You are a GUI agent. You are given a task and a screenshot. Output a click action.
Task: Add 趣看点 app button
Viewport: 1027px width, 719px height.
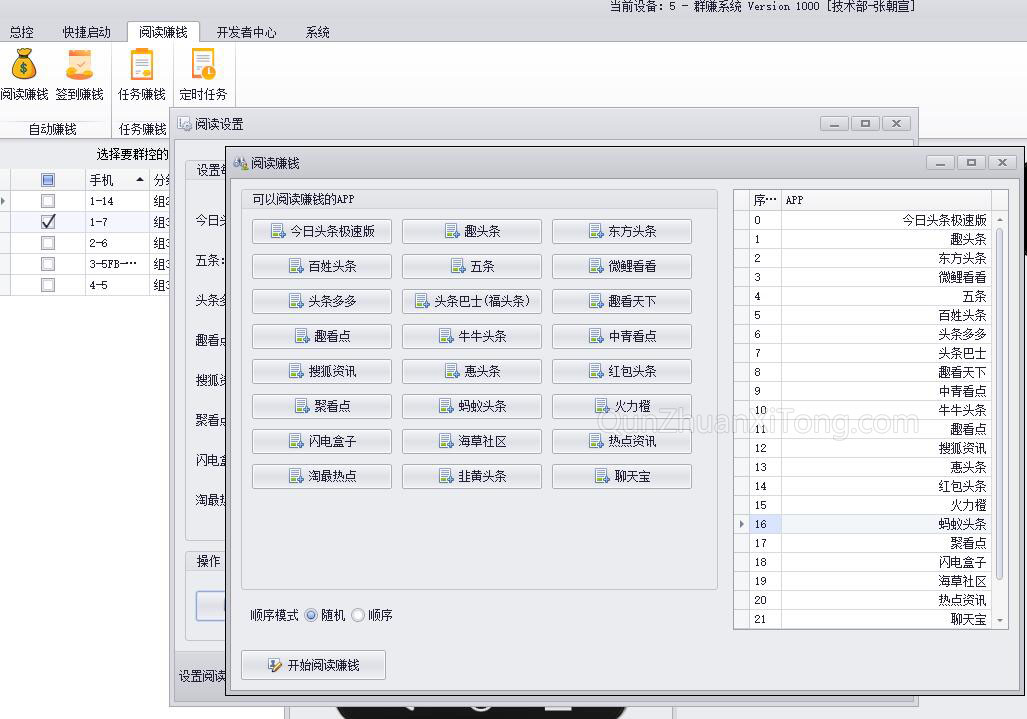point(322,337)
